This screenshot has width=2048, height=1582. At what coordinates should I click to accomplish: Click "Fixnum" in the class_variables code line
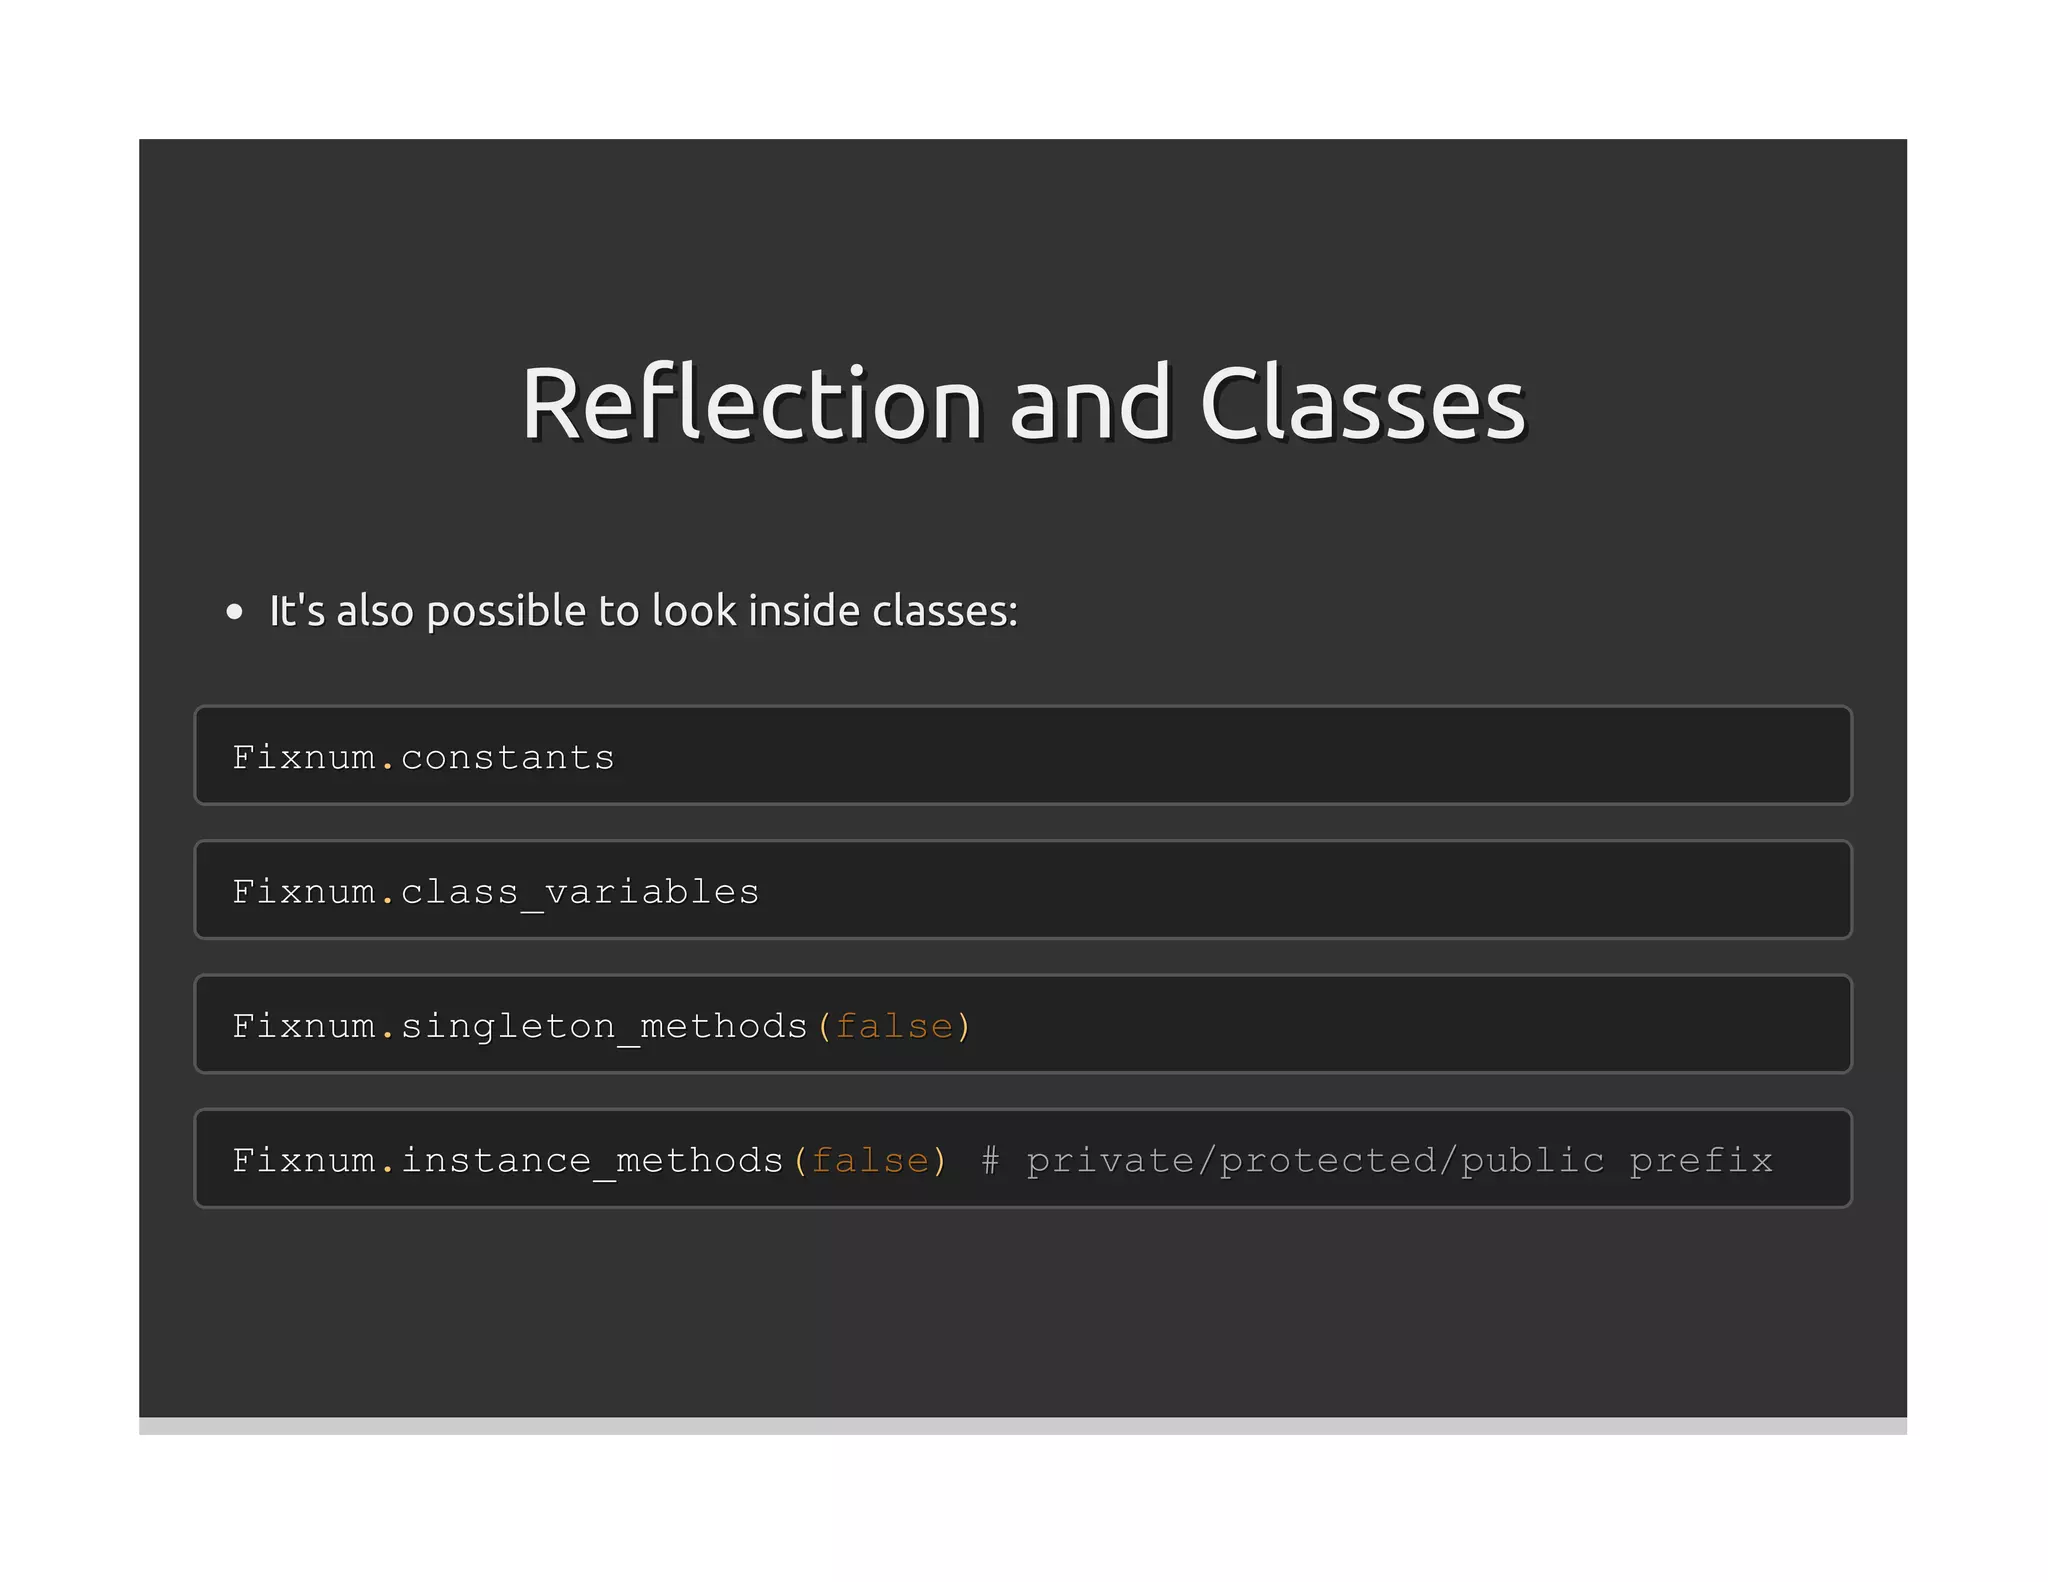(304, 891)
